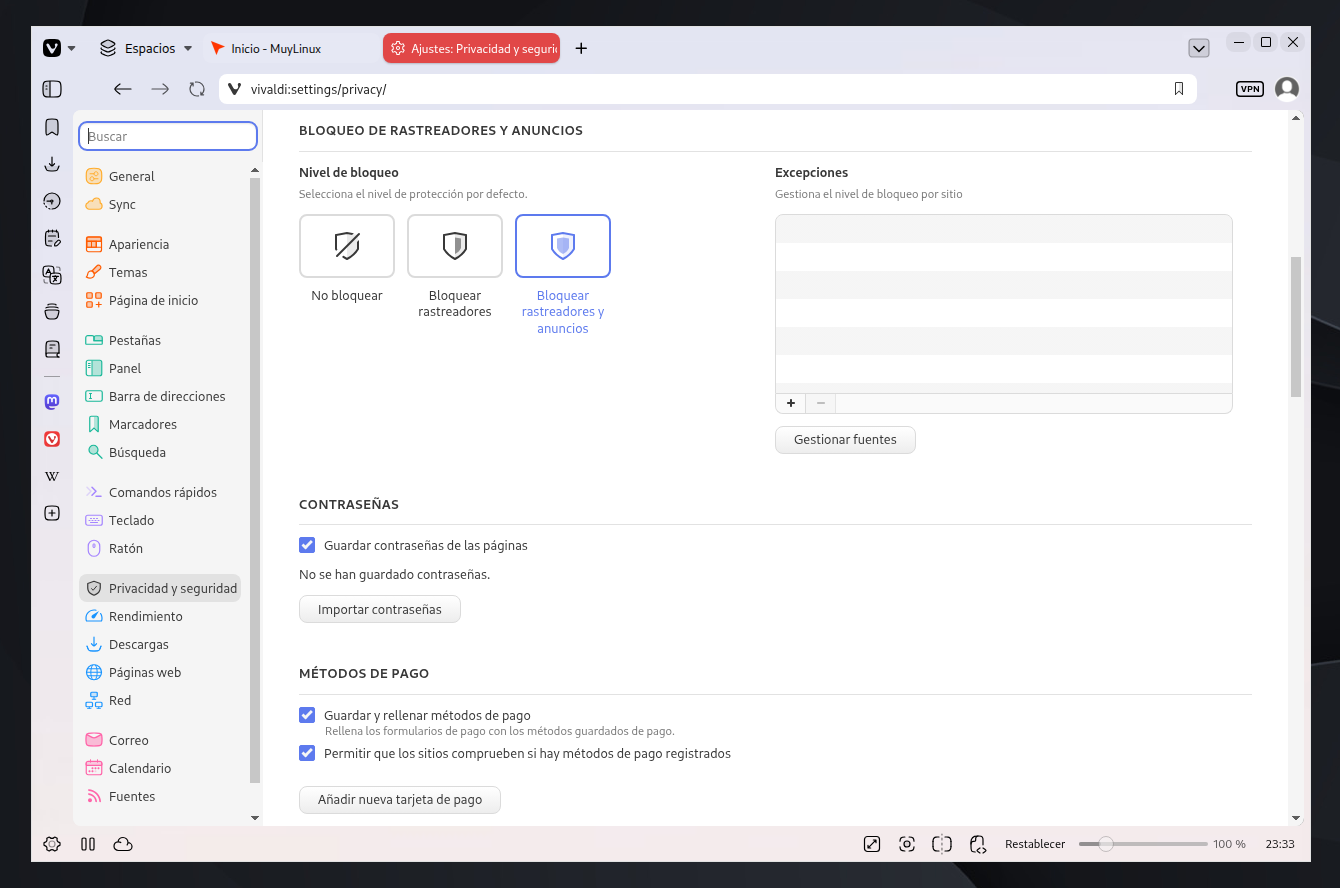Open Temas settings section

tap(160, 272)
